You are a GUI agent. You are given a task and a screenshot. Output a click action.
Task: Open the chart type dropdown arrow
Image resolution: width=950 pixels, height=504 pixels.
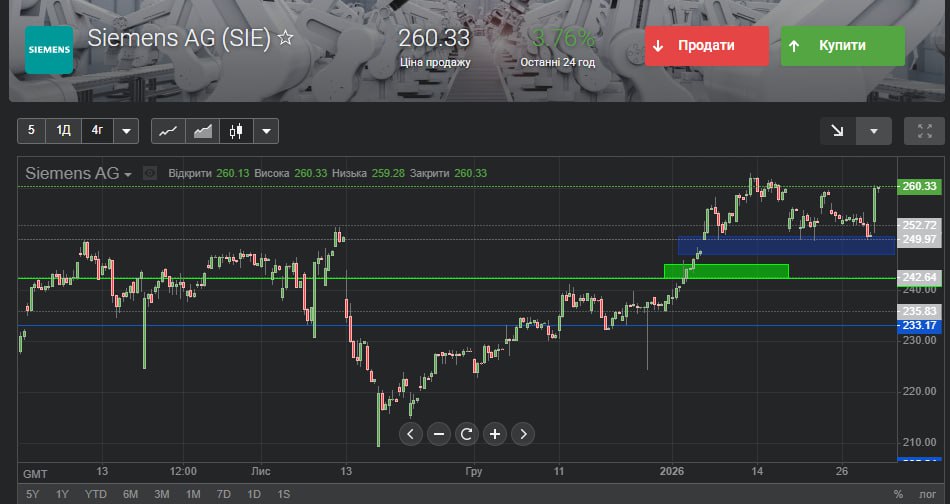pos(266,131)
